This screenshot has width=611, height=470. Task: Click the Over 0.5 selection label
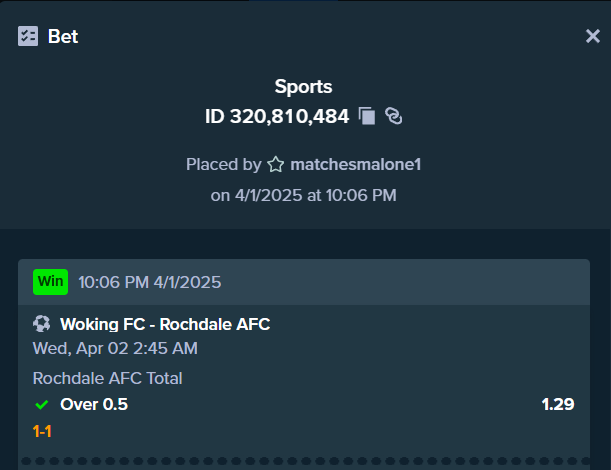point(94,404)
